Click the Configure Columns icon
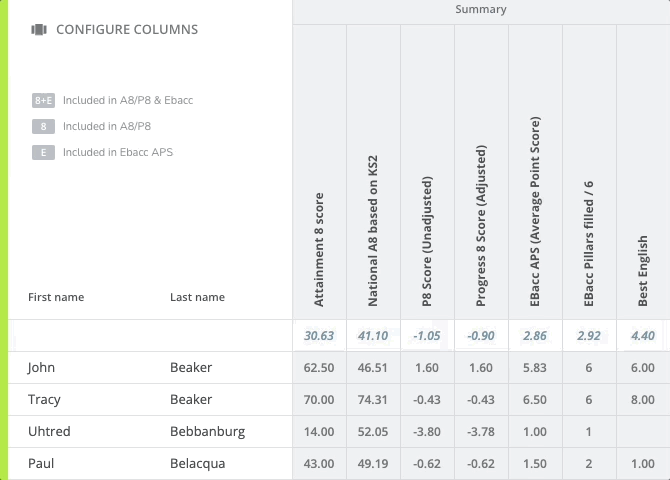The height and width of the screenshot is (480, 670). (x=39, y=30)
